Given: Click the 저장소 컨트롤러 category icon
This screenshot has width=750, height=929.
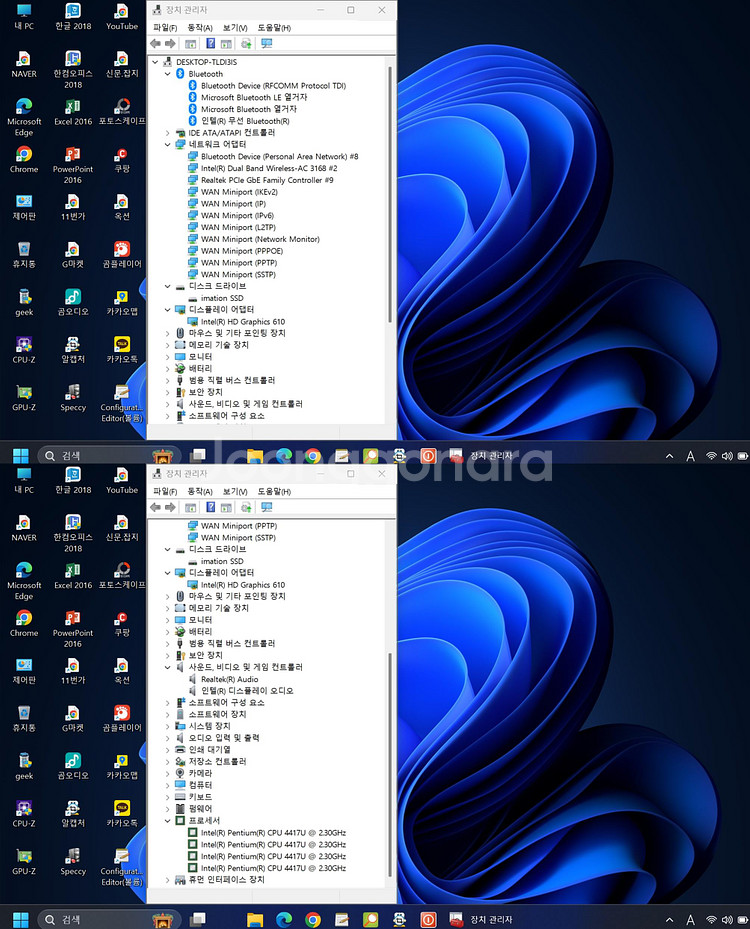Looking at the screenshot, I should [180, 762].
